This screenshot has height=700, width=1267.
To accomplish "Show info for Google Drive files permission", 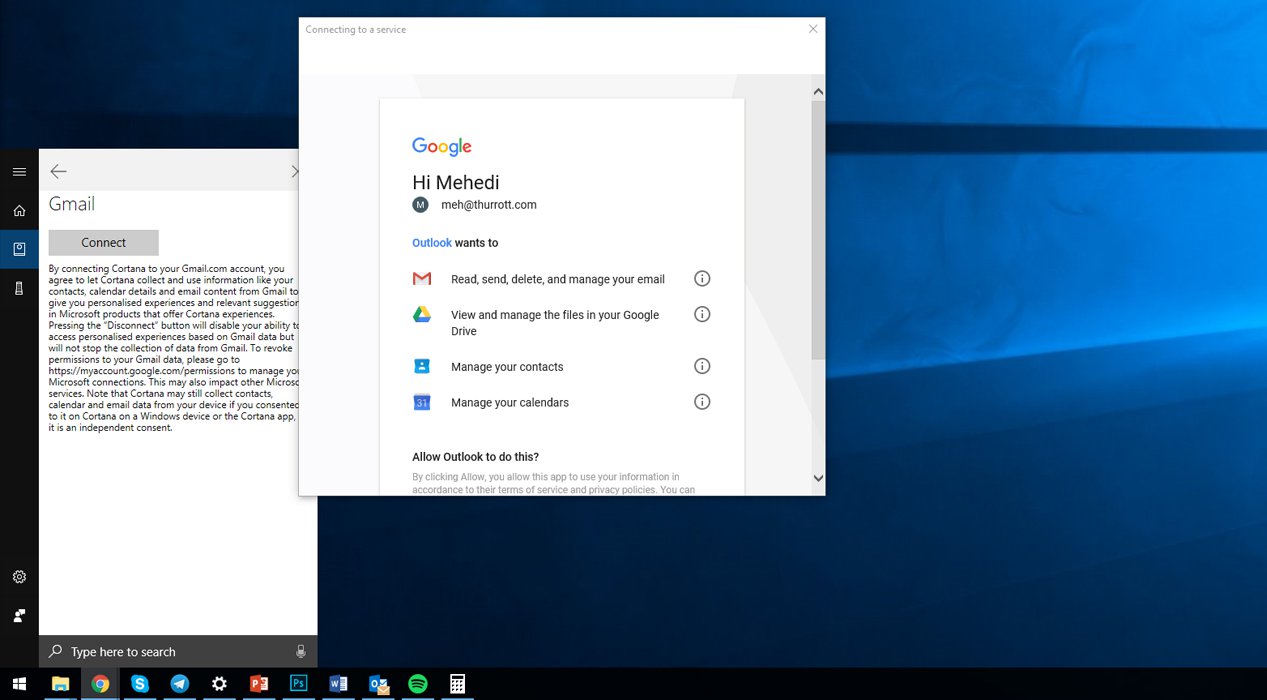I will pyautogui.click(x=702, y=314).
